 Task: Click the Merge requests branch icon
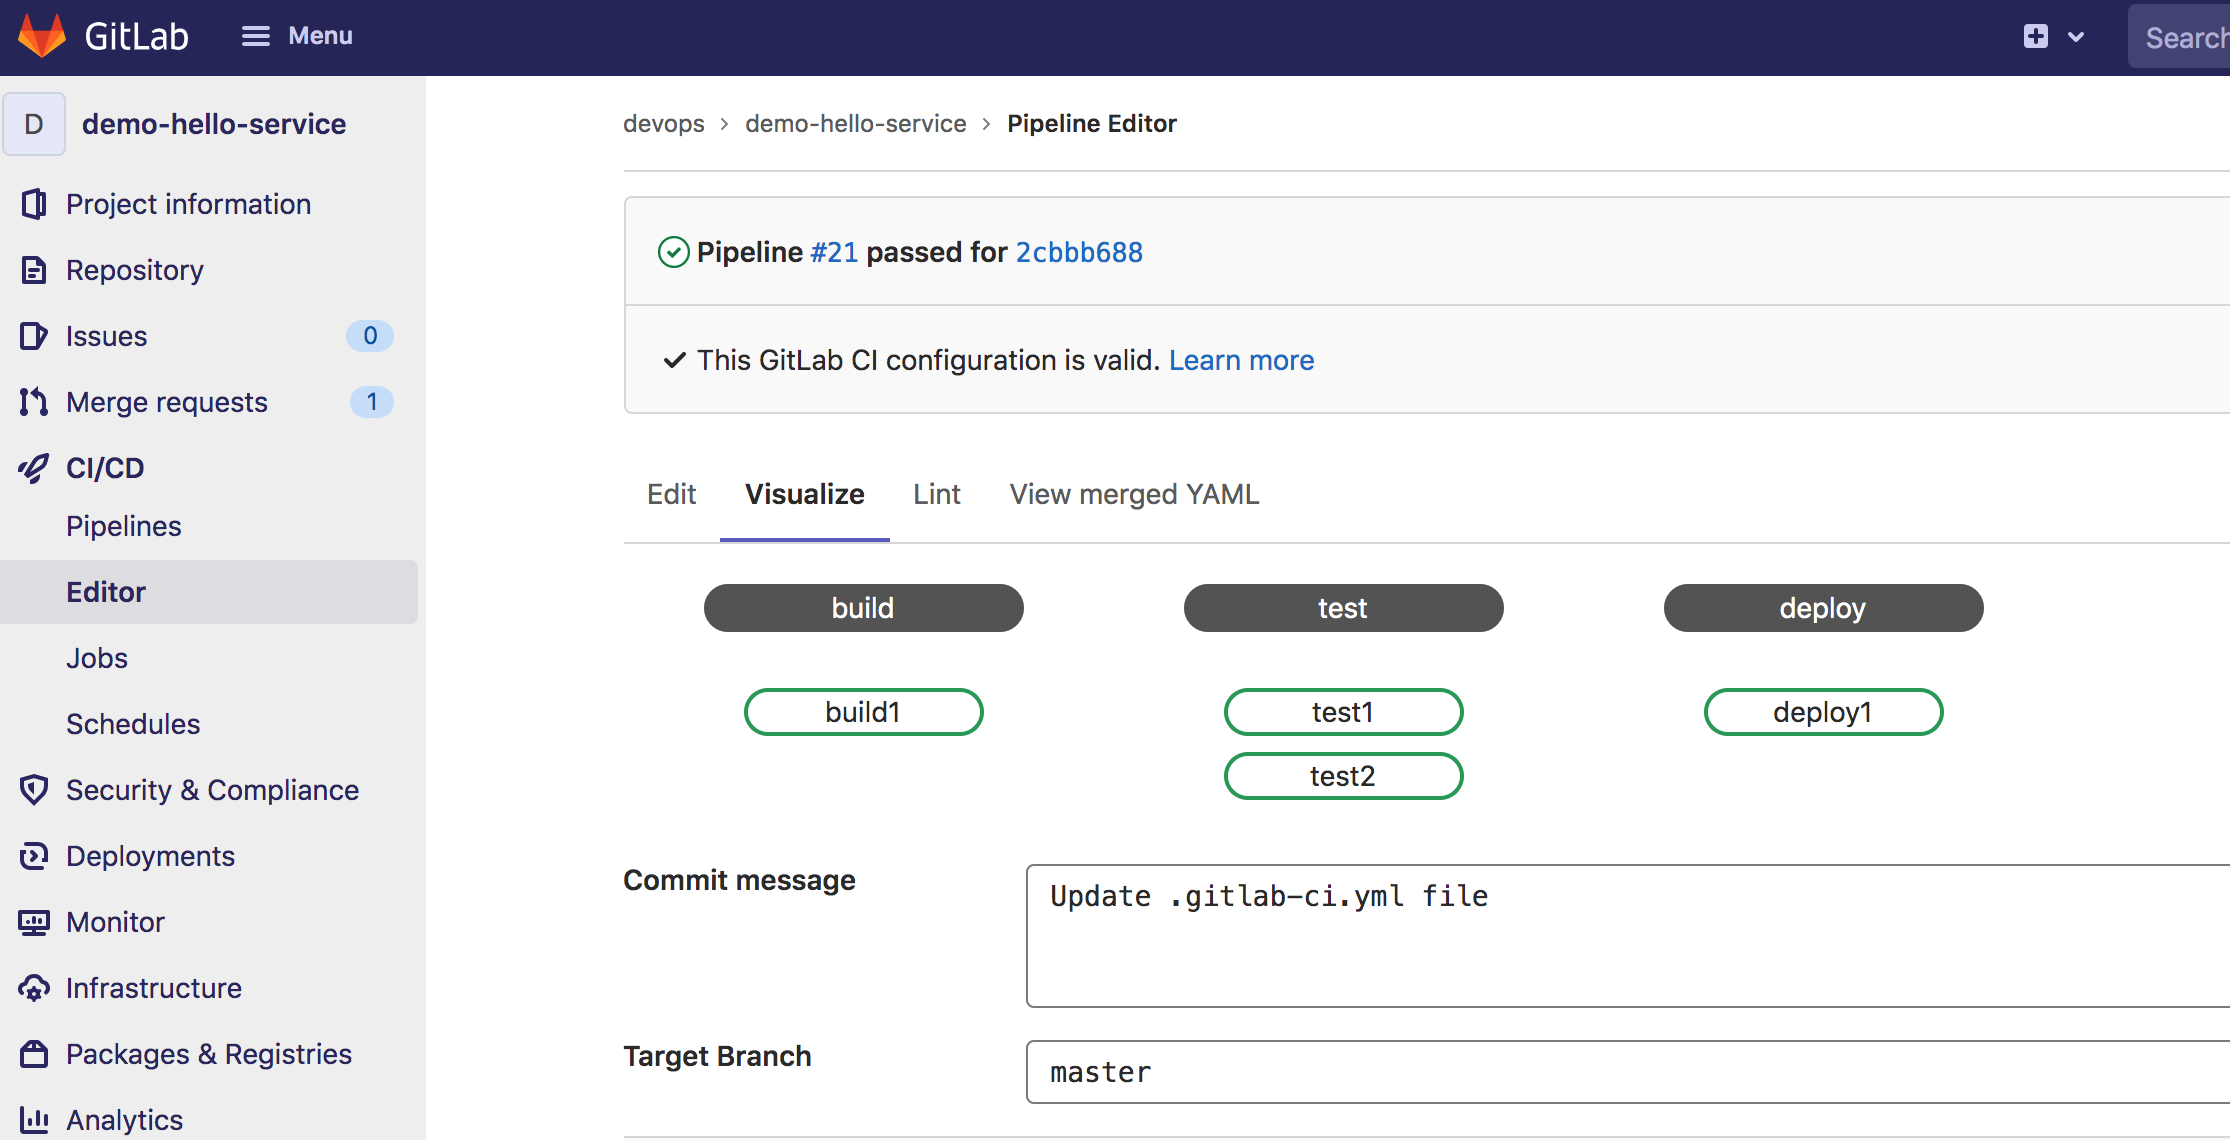34,402
